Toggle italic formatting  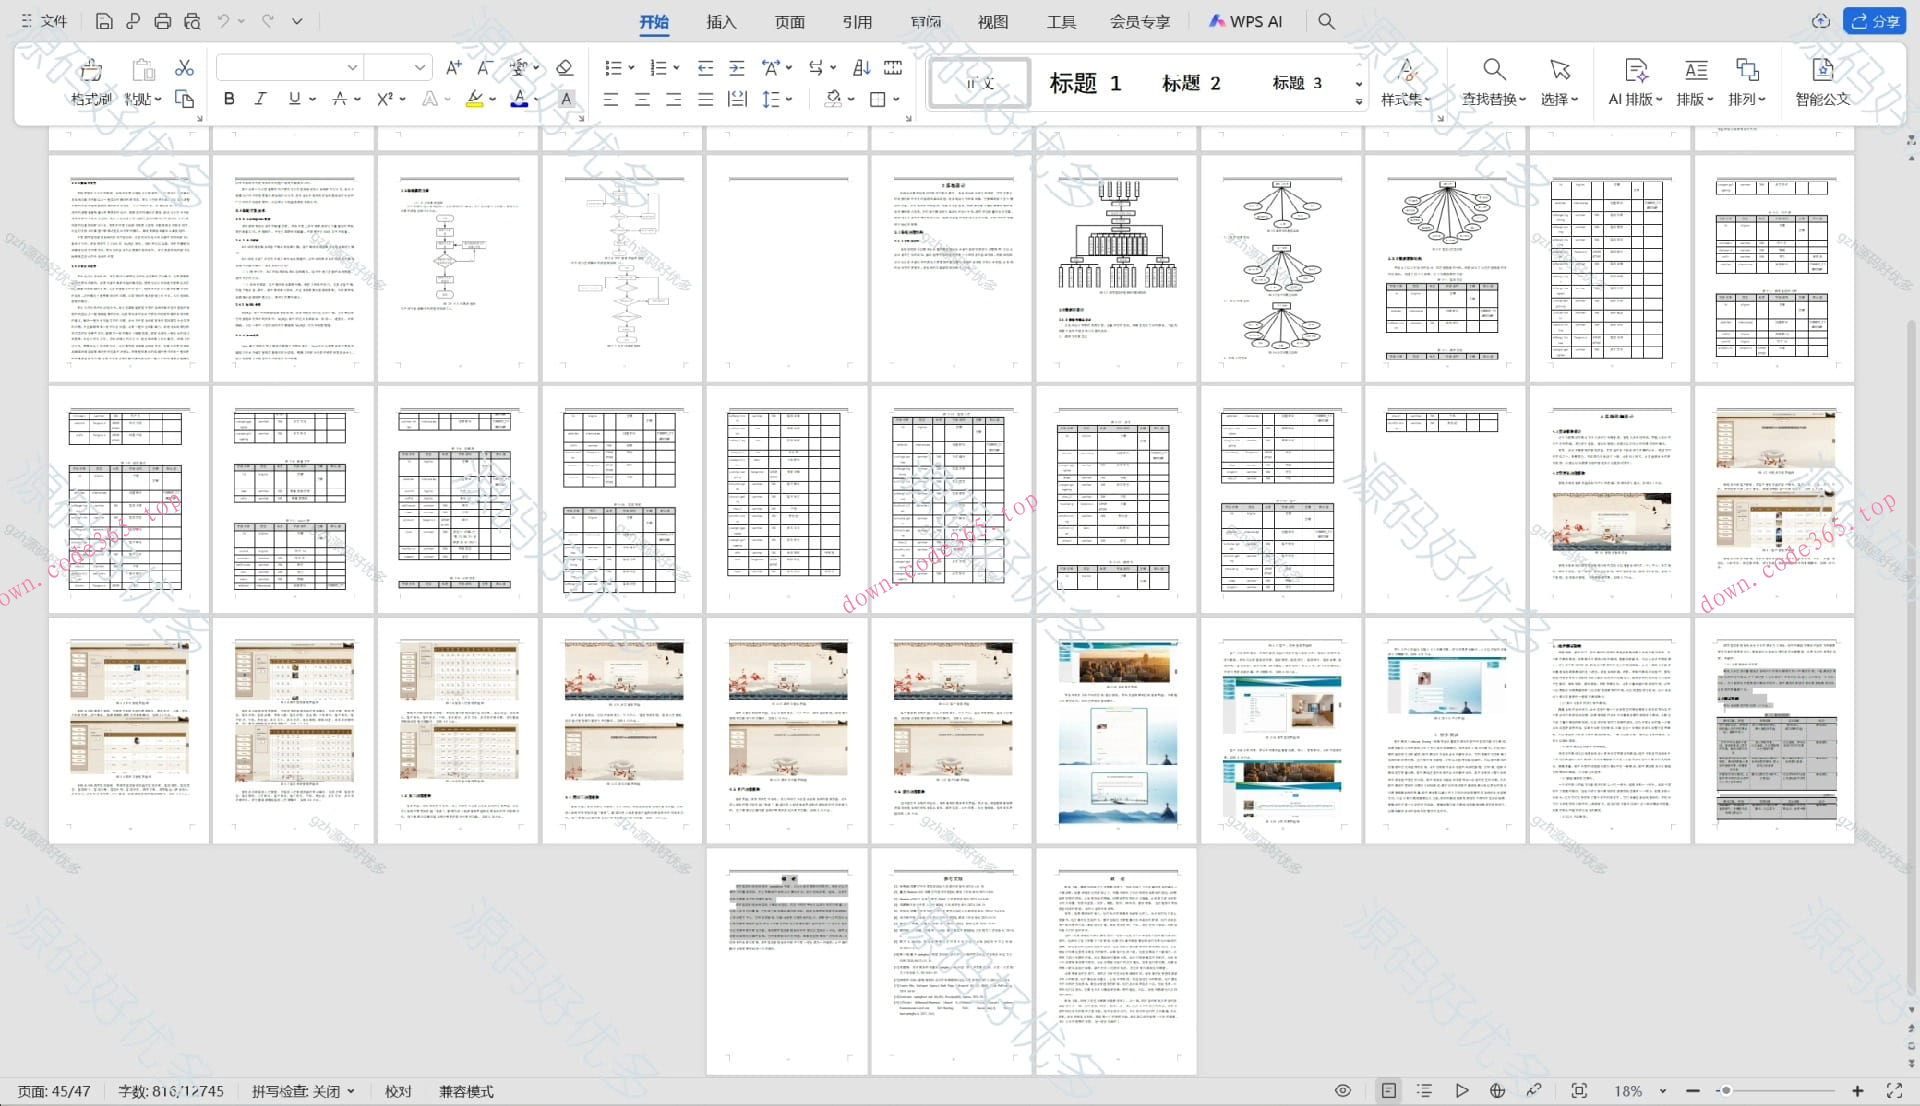[x=260, y=99]
